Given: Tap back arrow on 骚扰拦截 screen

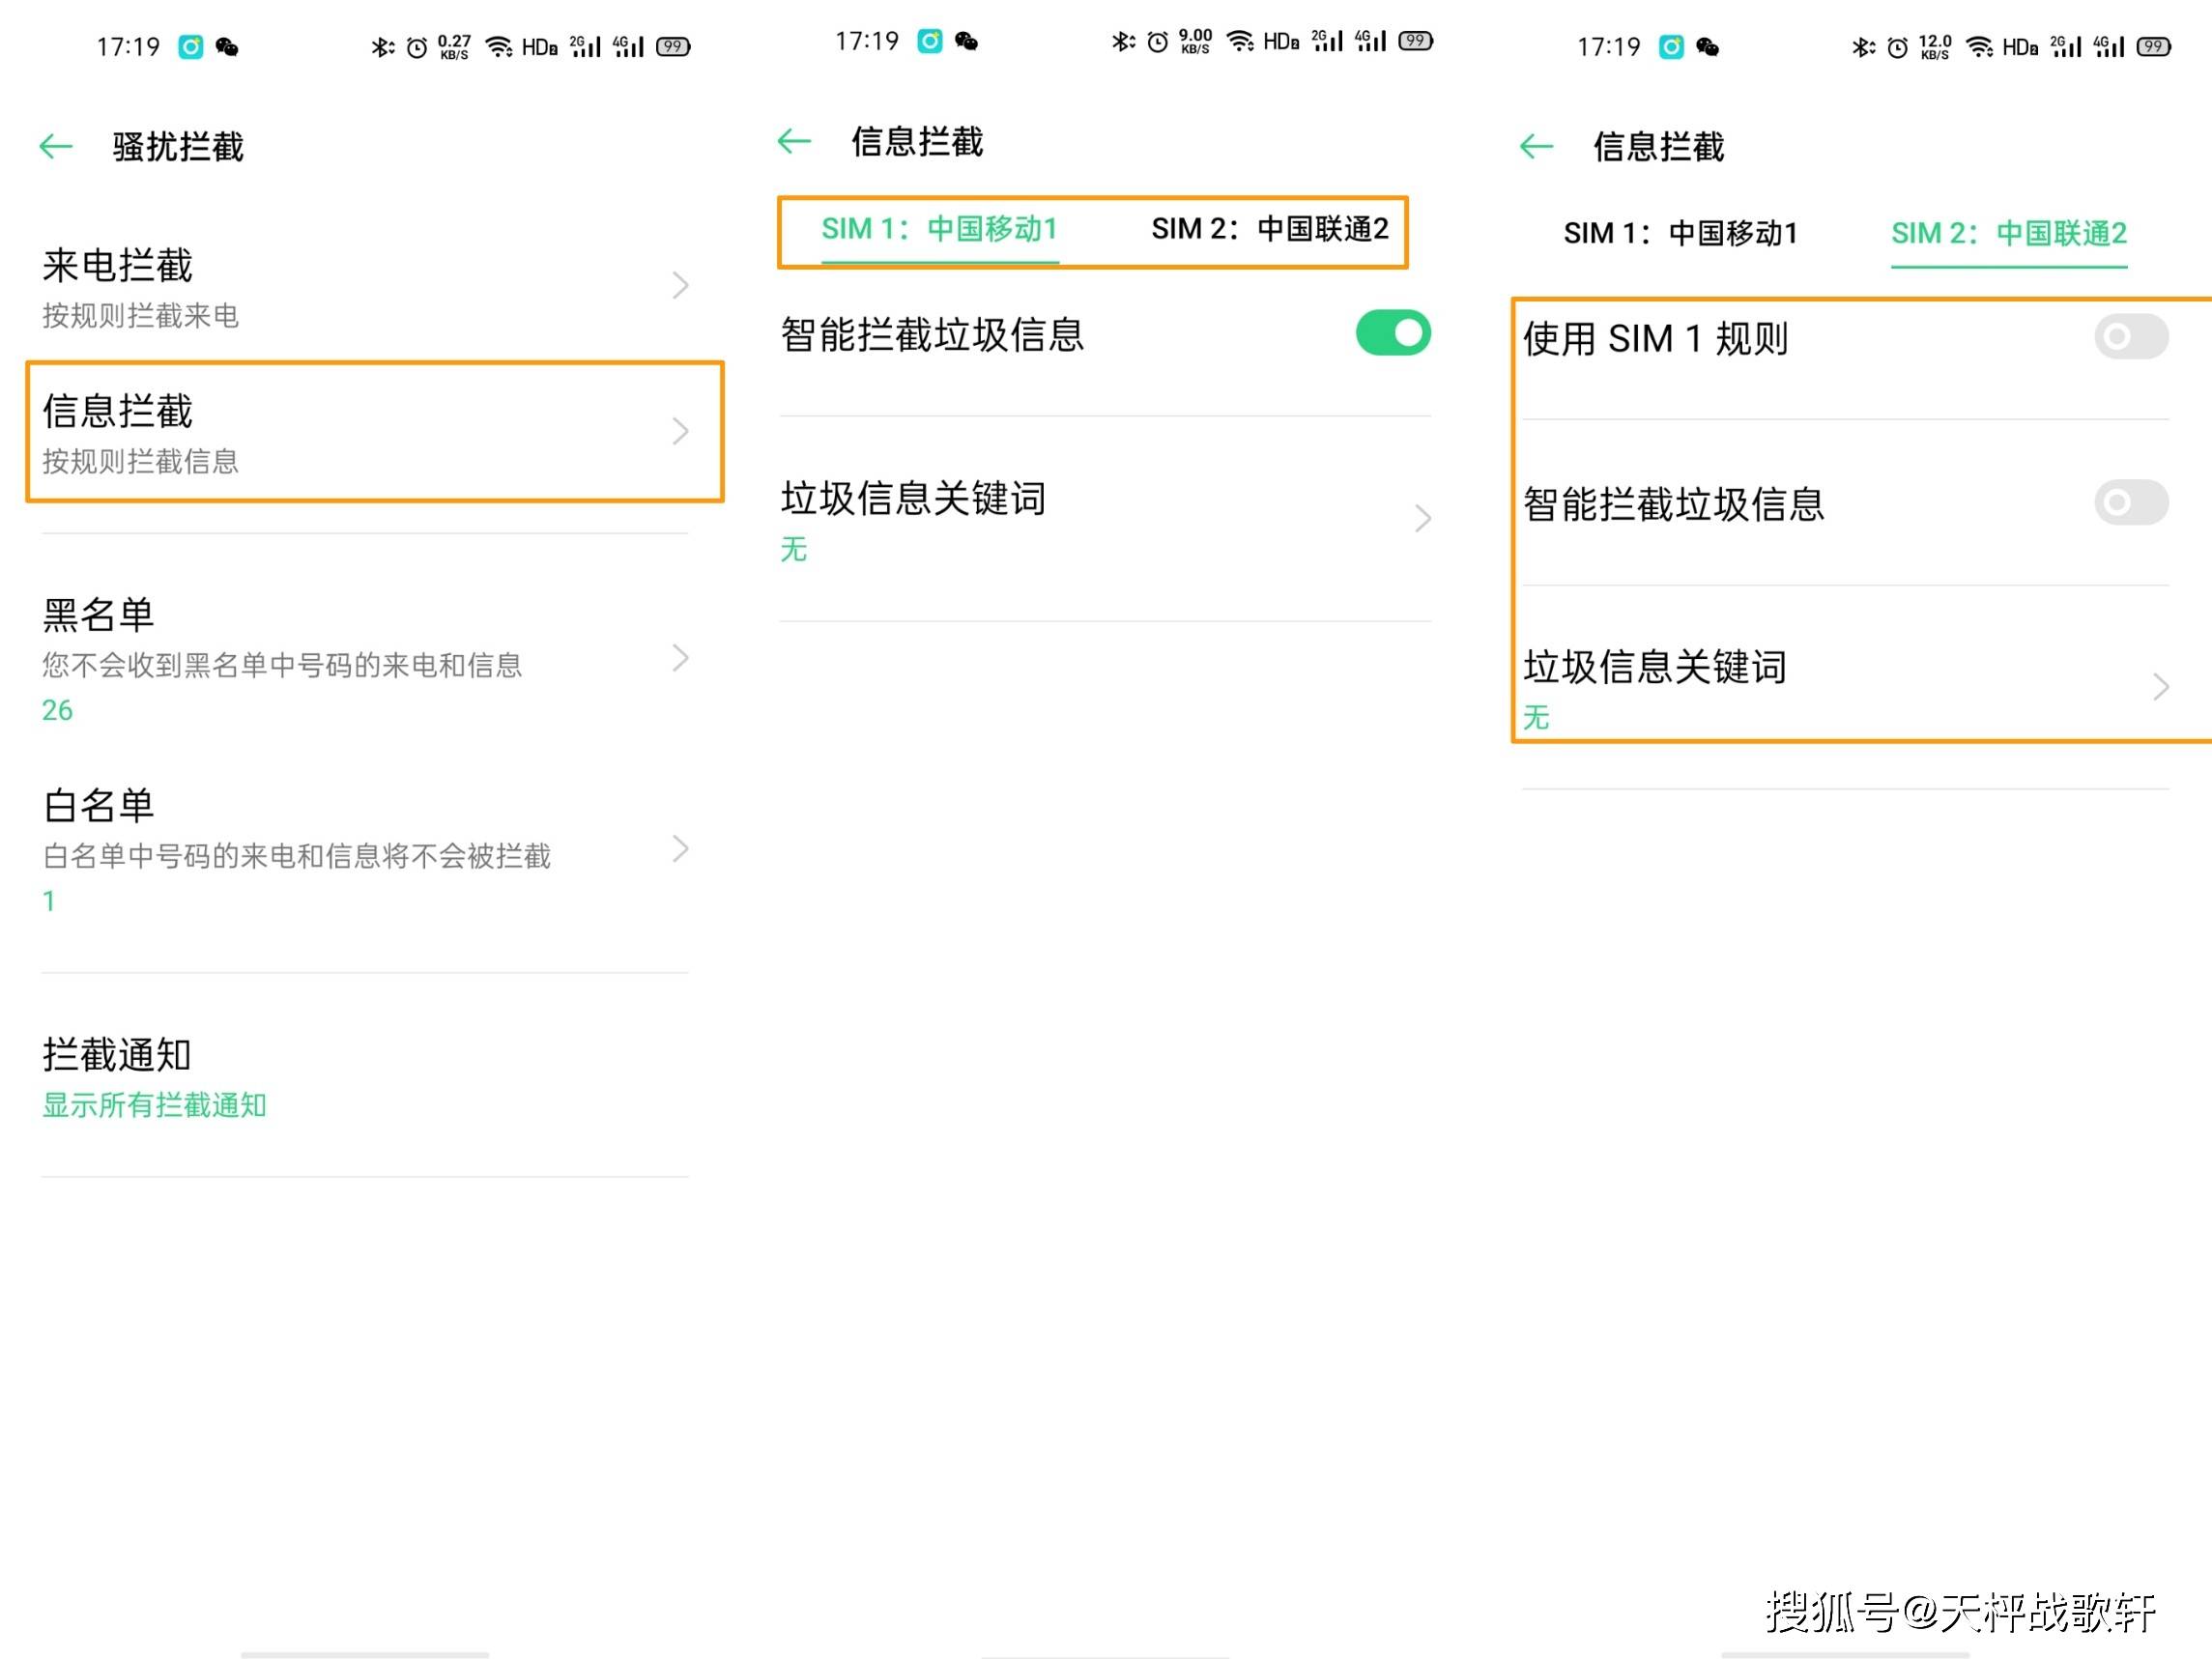Looking at the screenshot, I should coord(56,147).
